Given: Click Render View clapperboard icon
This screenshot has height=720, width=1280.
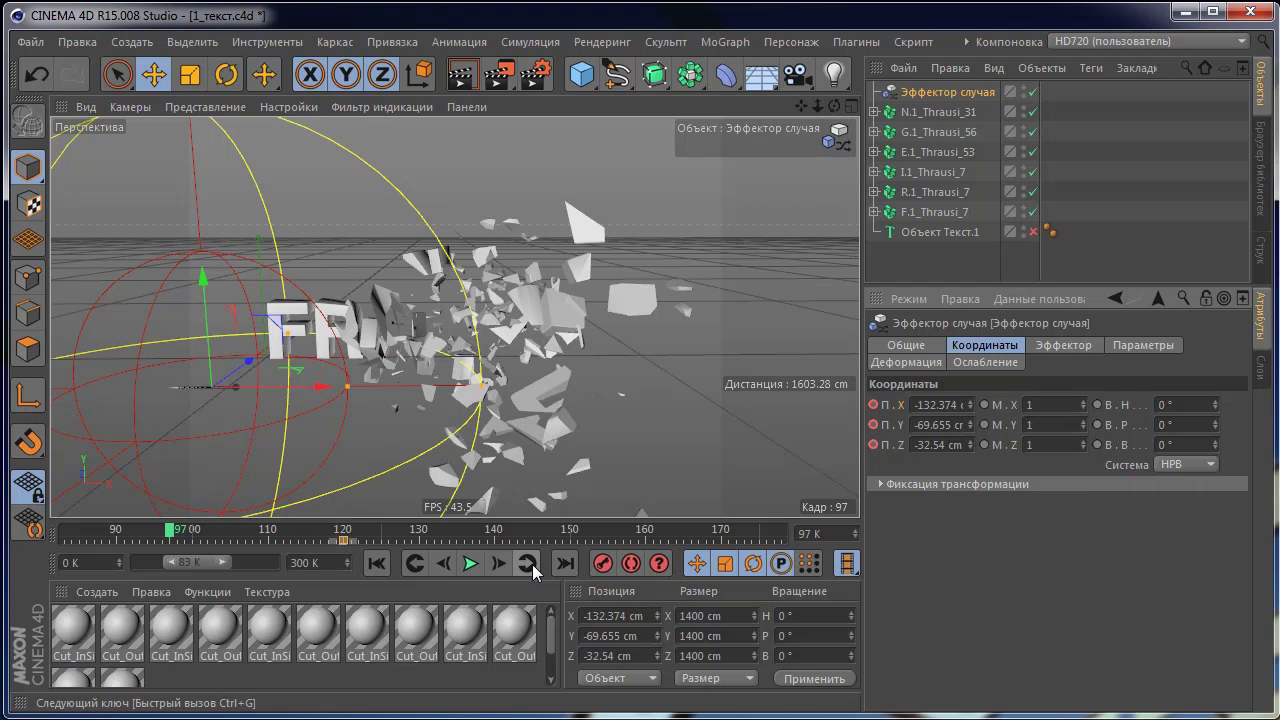Looking at the screenshot, I should (462, 75).
